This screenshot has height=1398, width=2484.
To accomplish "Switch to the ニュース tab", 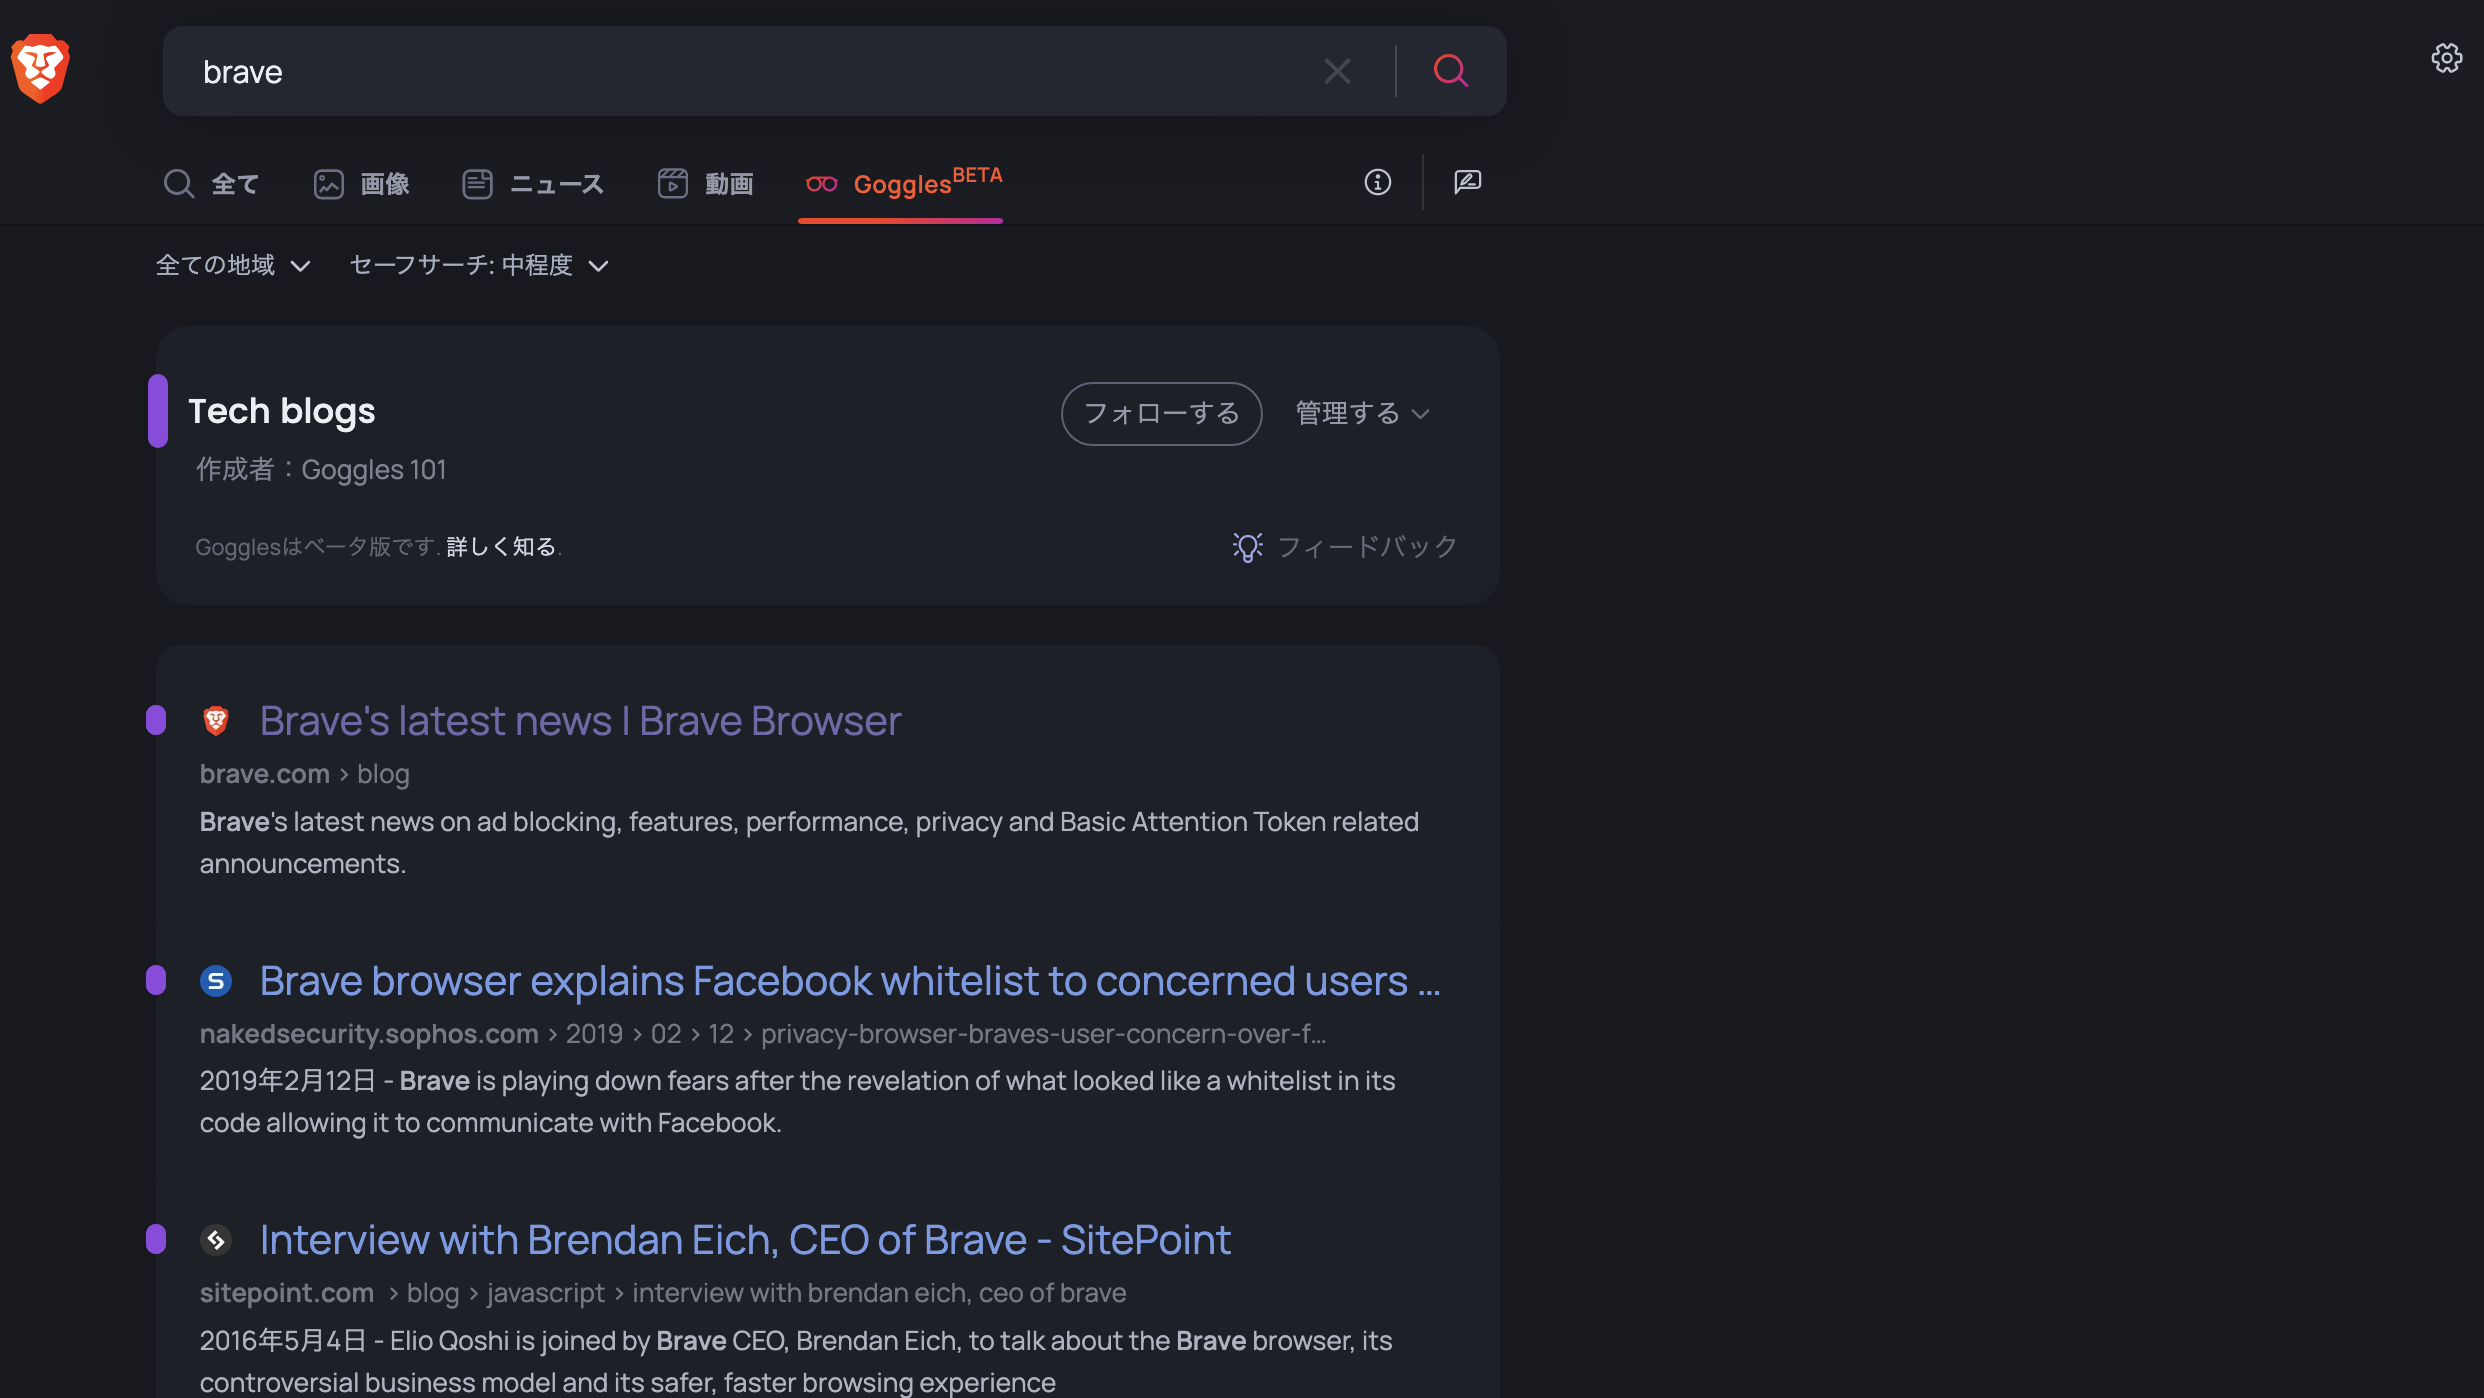I will (533, 184).
